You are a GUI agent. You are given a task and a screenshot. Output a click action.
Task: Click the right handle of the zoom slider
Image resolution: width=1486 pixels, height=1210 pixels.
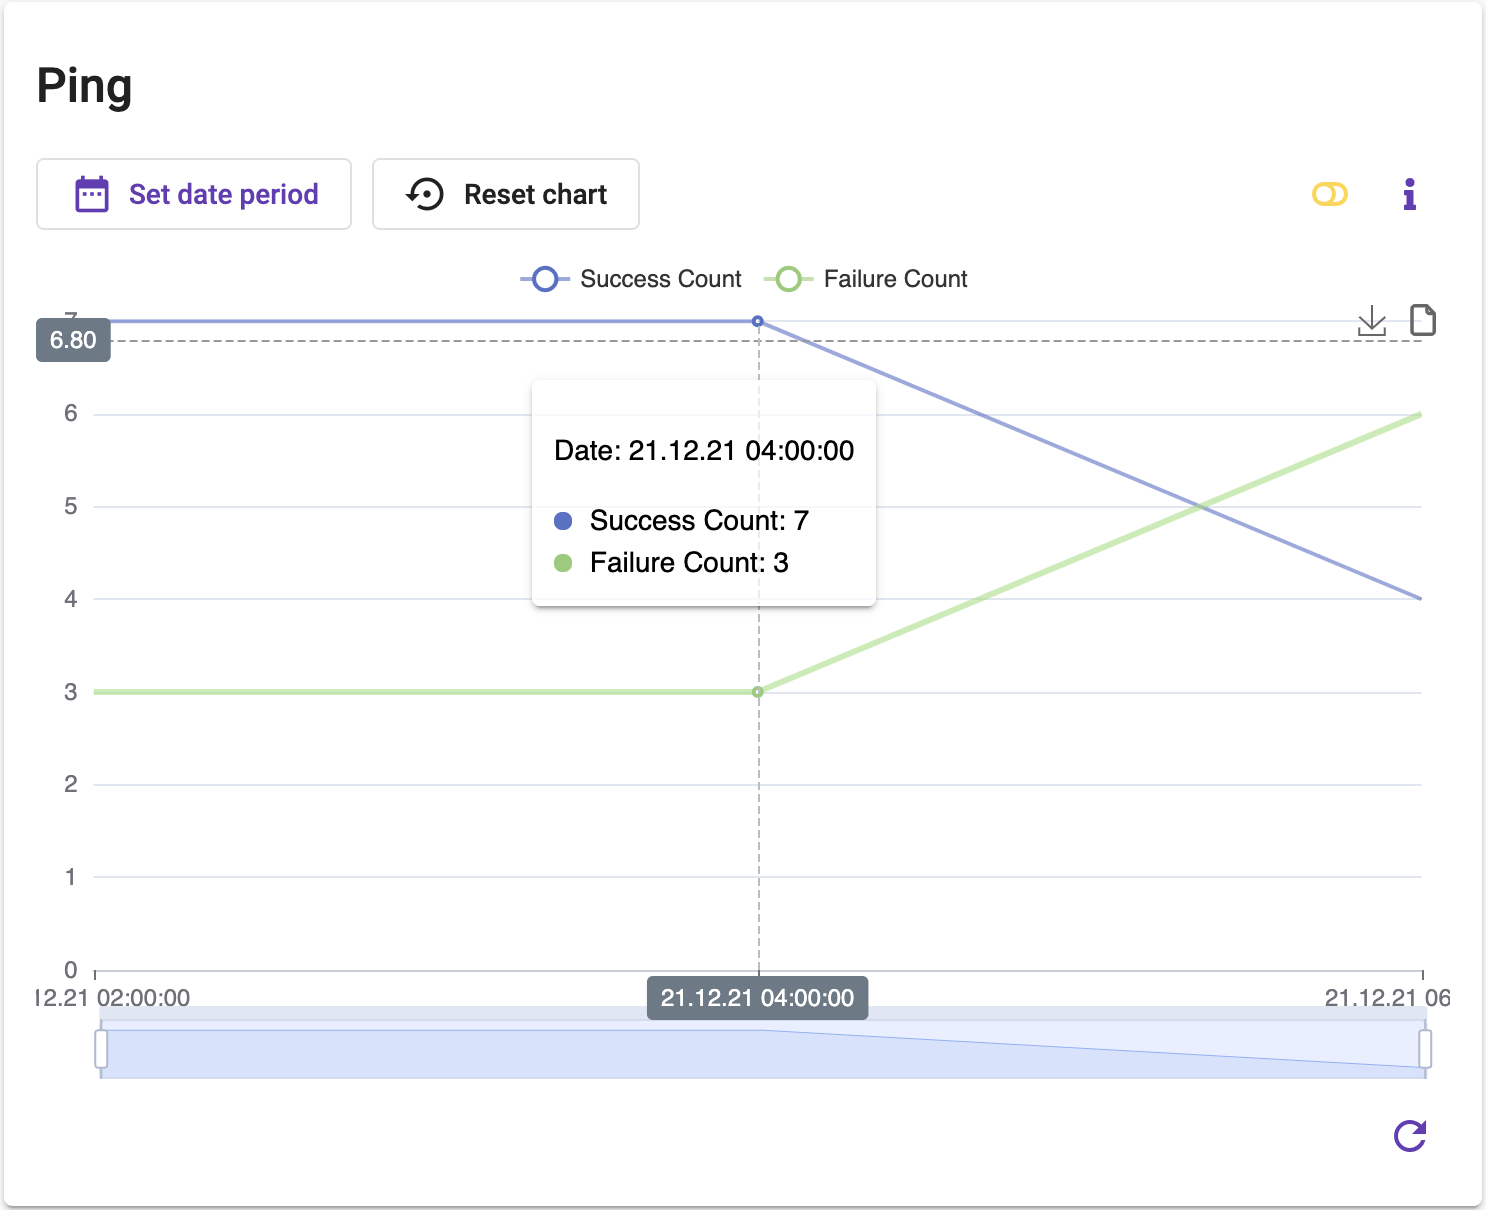(1425, 1049)
